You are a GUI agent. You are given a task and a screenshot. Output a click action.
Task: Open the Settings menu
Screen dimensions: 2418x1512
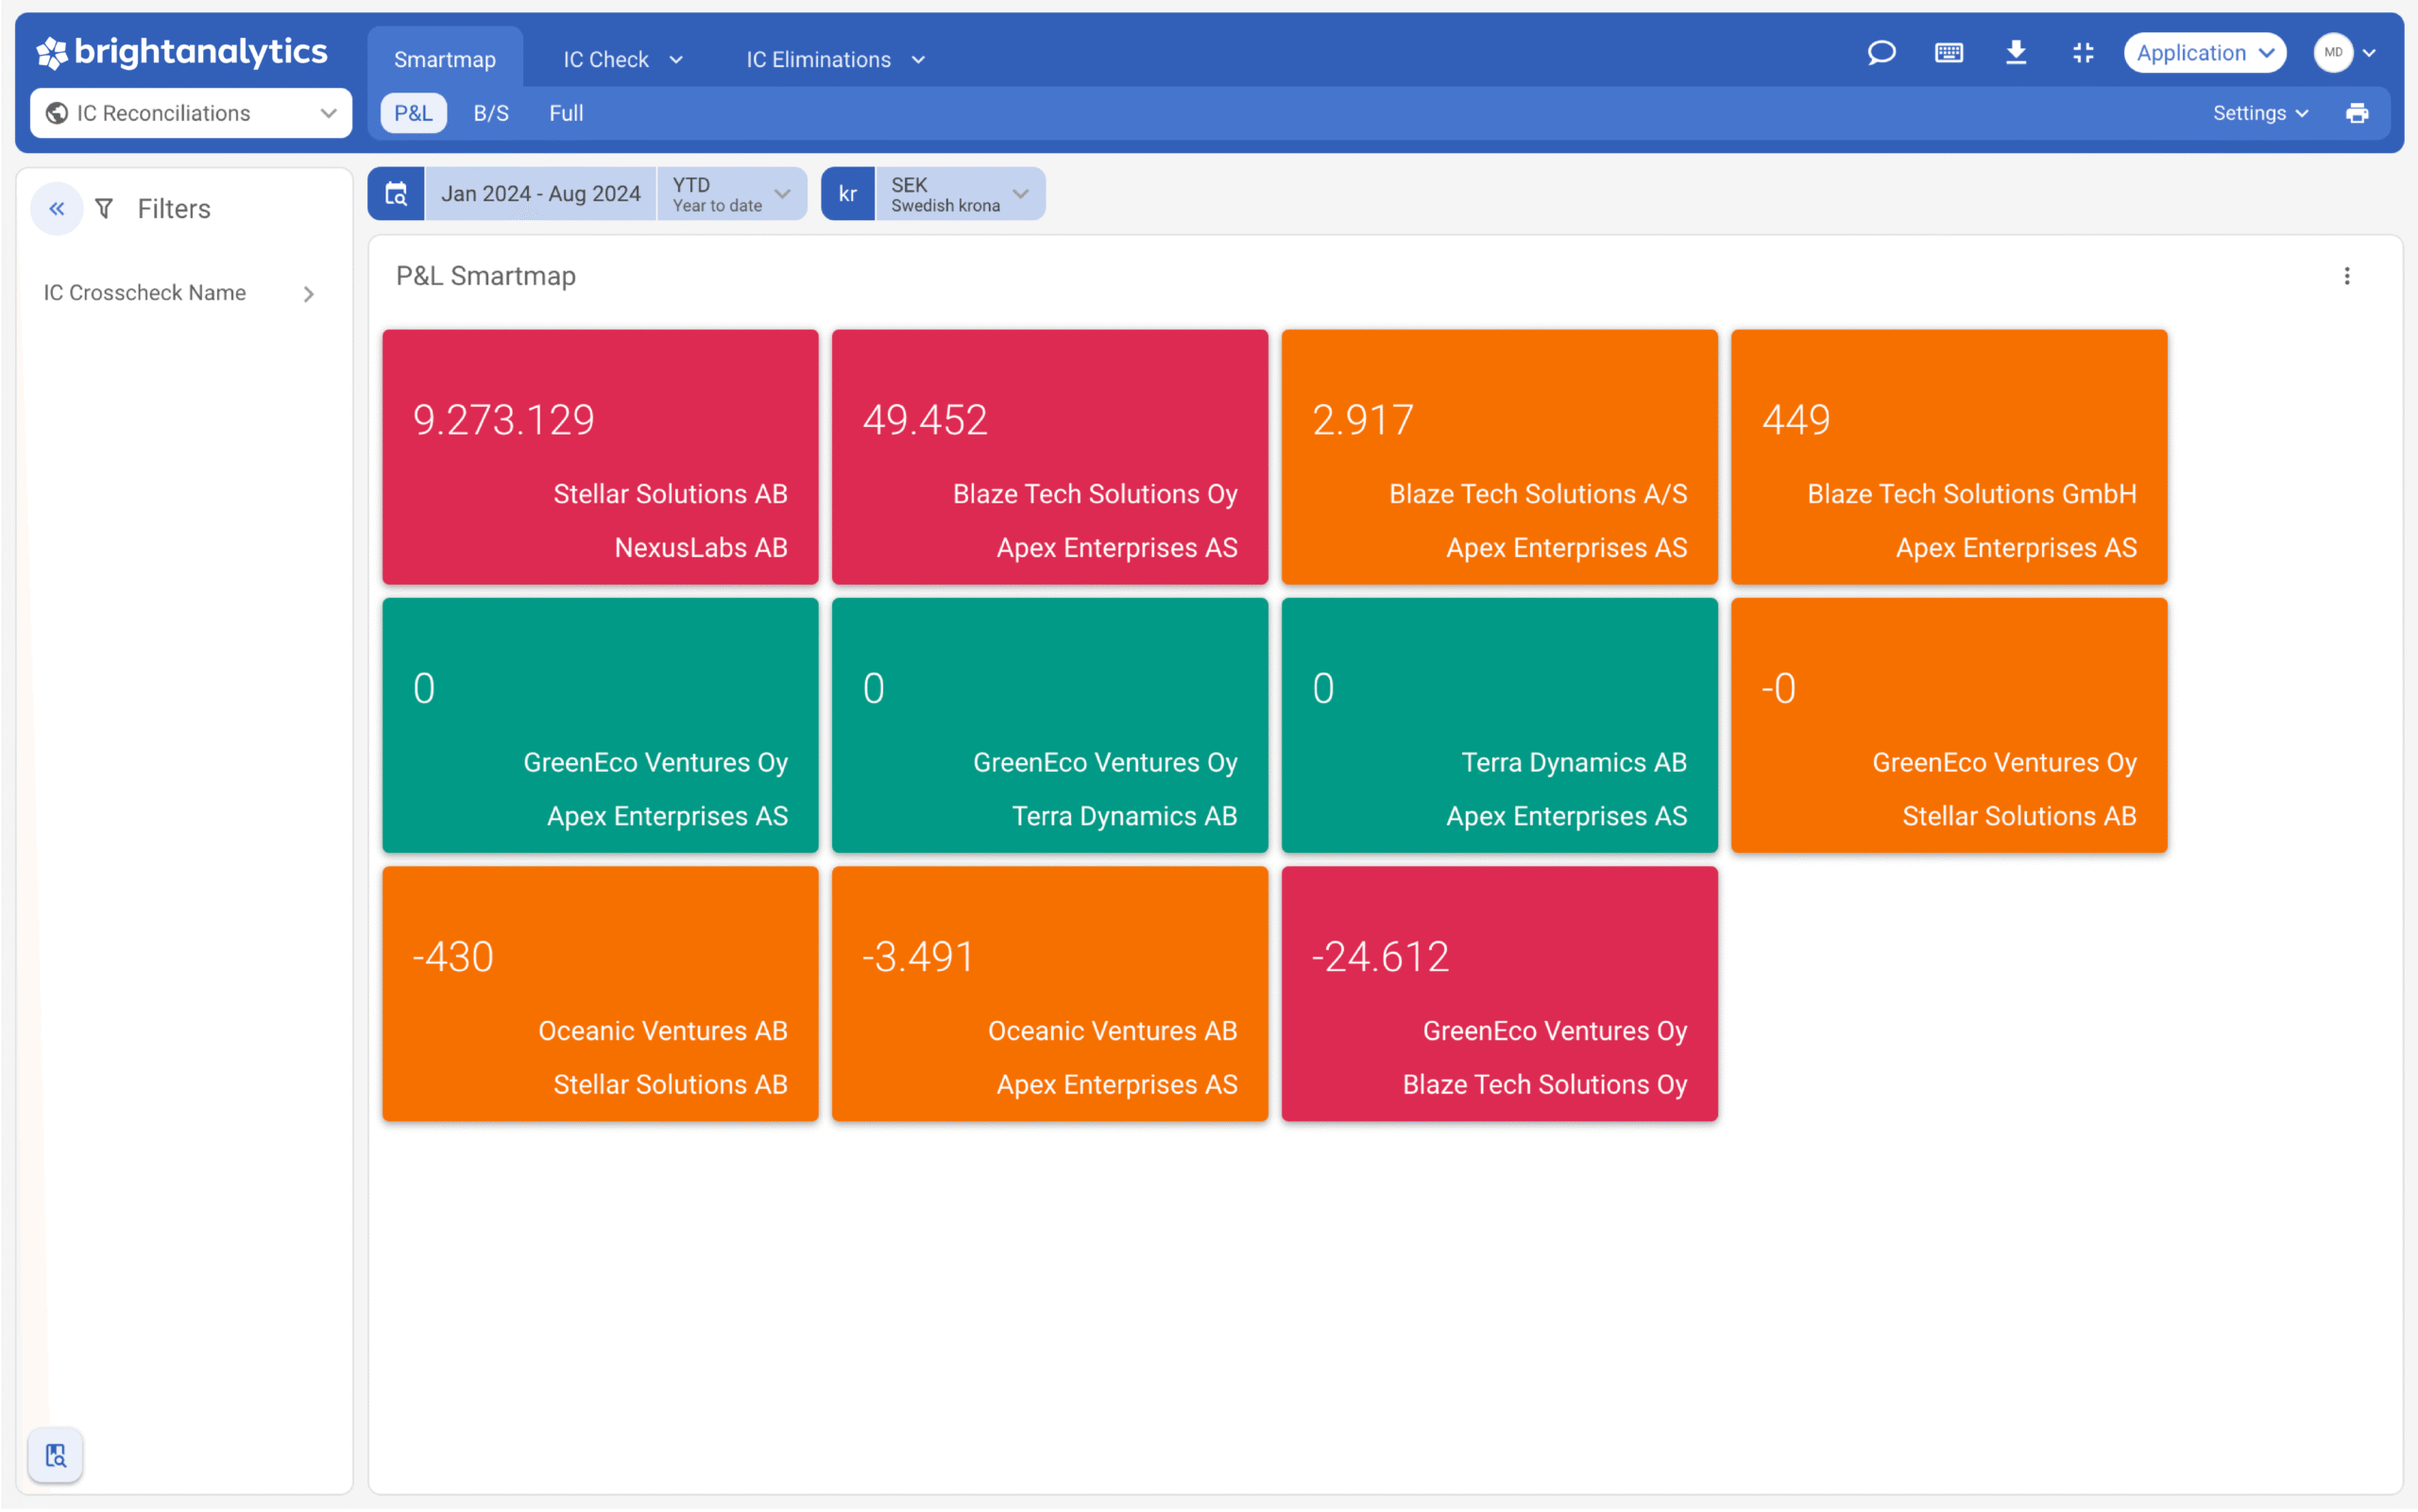pyautogui.click(x=2259, y=113)
